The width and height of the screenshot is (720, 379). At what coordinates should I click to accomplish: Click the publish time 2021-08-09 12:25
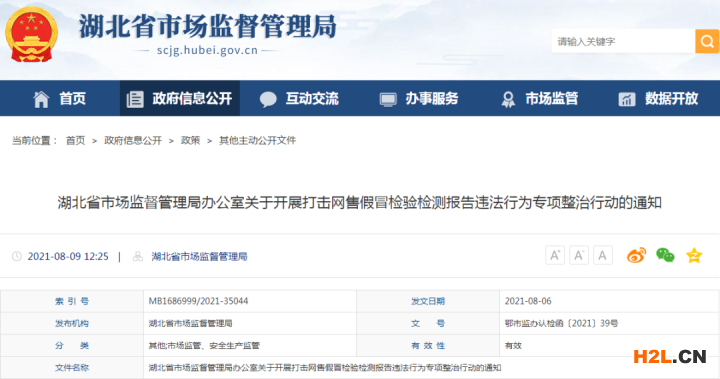[x=68, y=256]
